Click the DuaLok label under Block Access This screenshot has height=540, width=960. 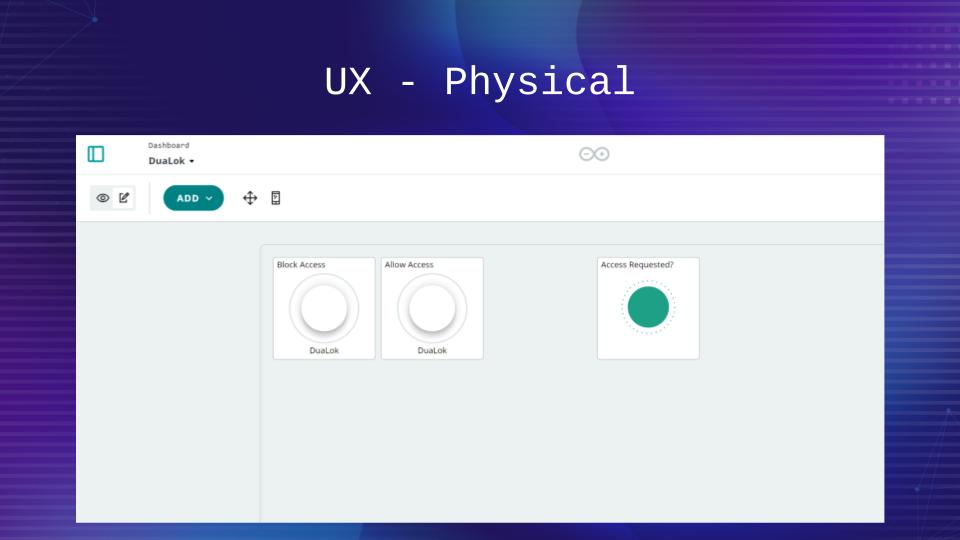pyautogui.click(x=324, y=350)
